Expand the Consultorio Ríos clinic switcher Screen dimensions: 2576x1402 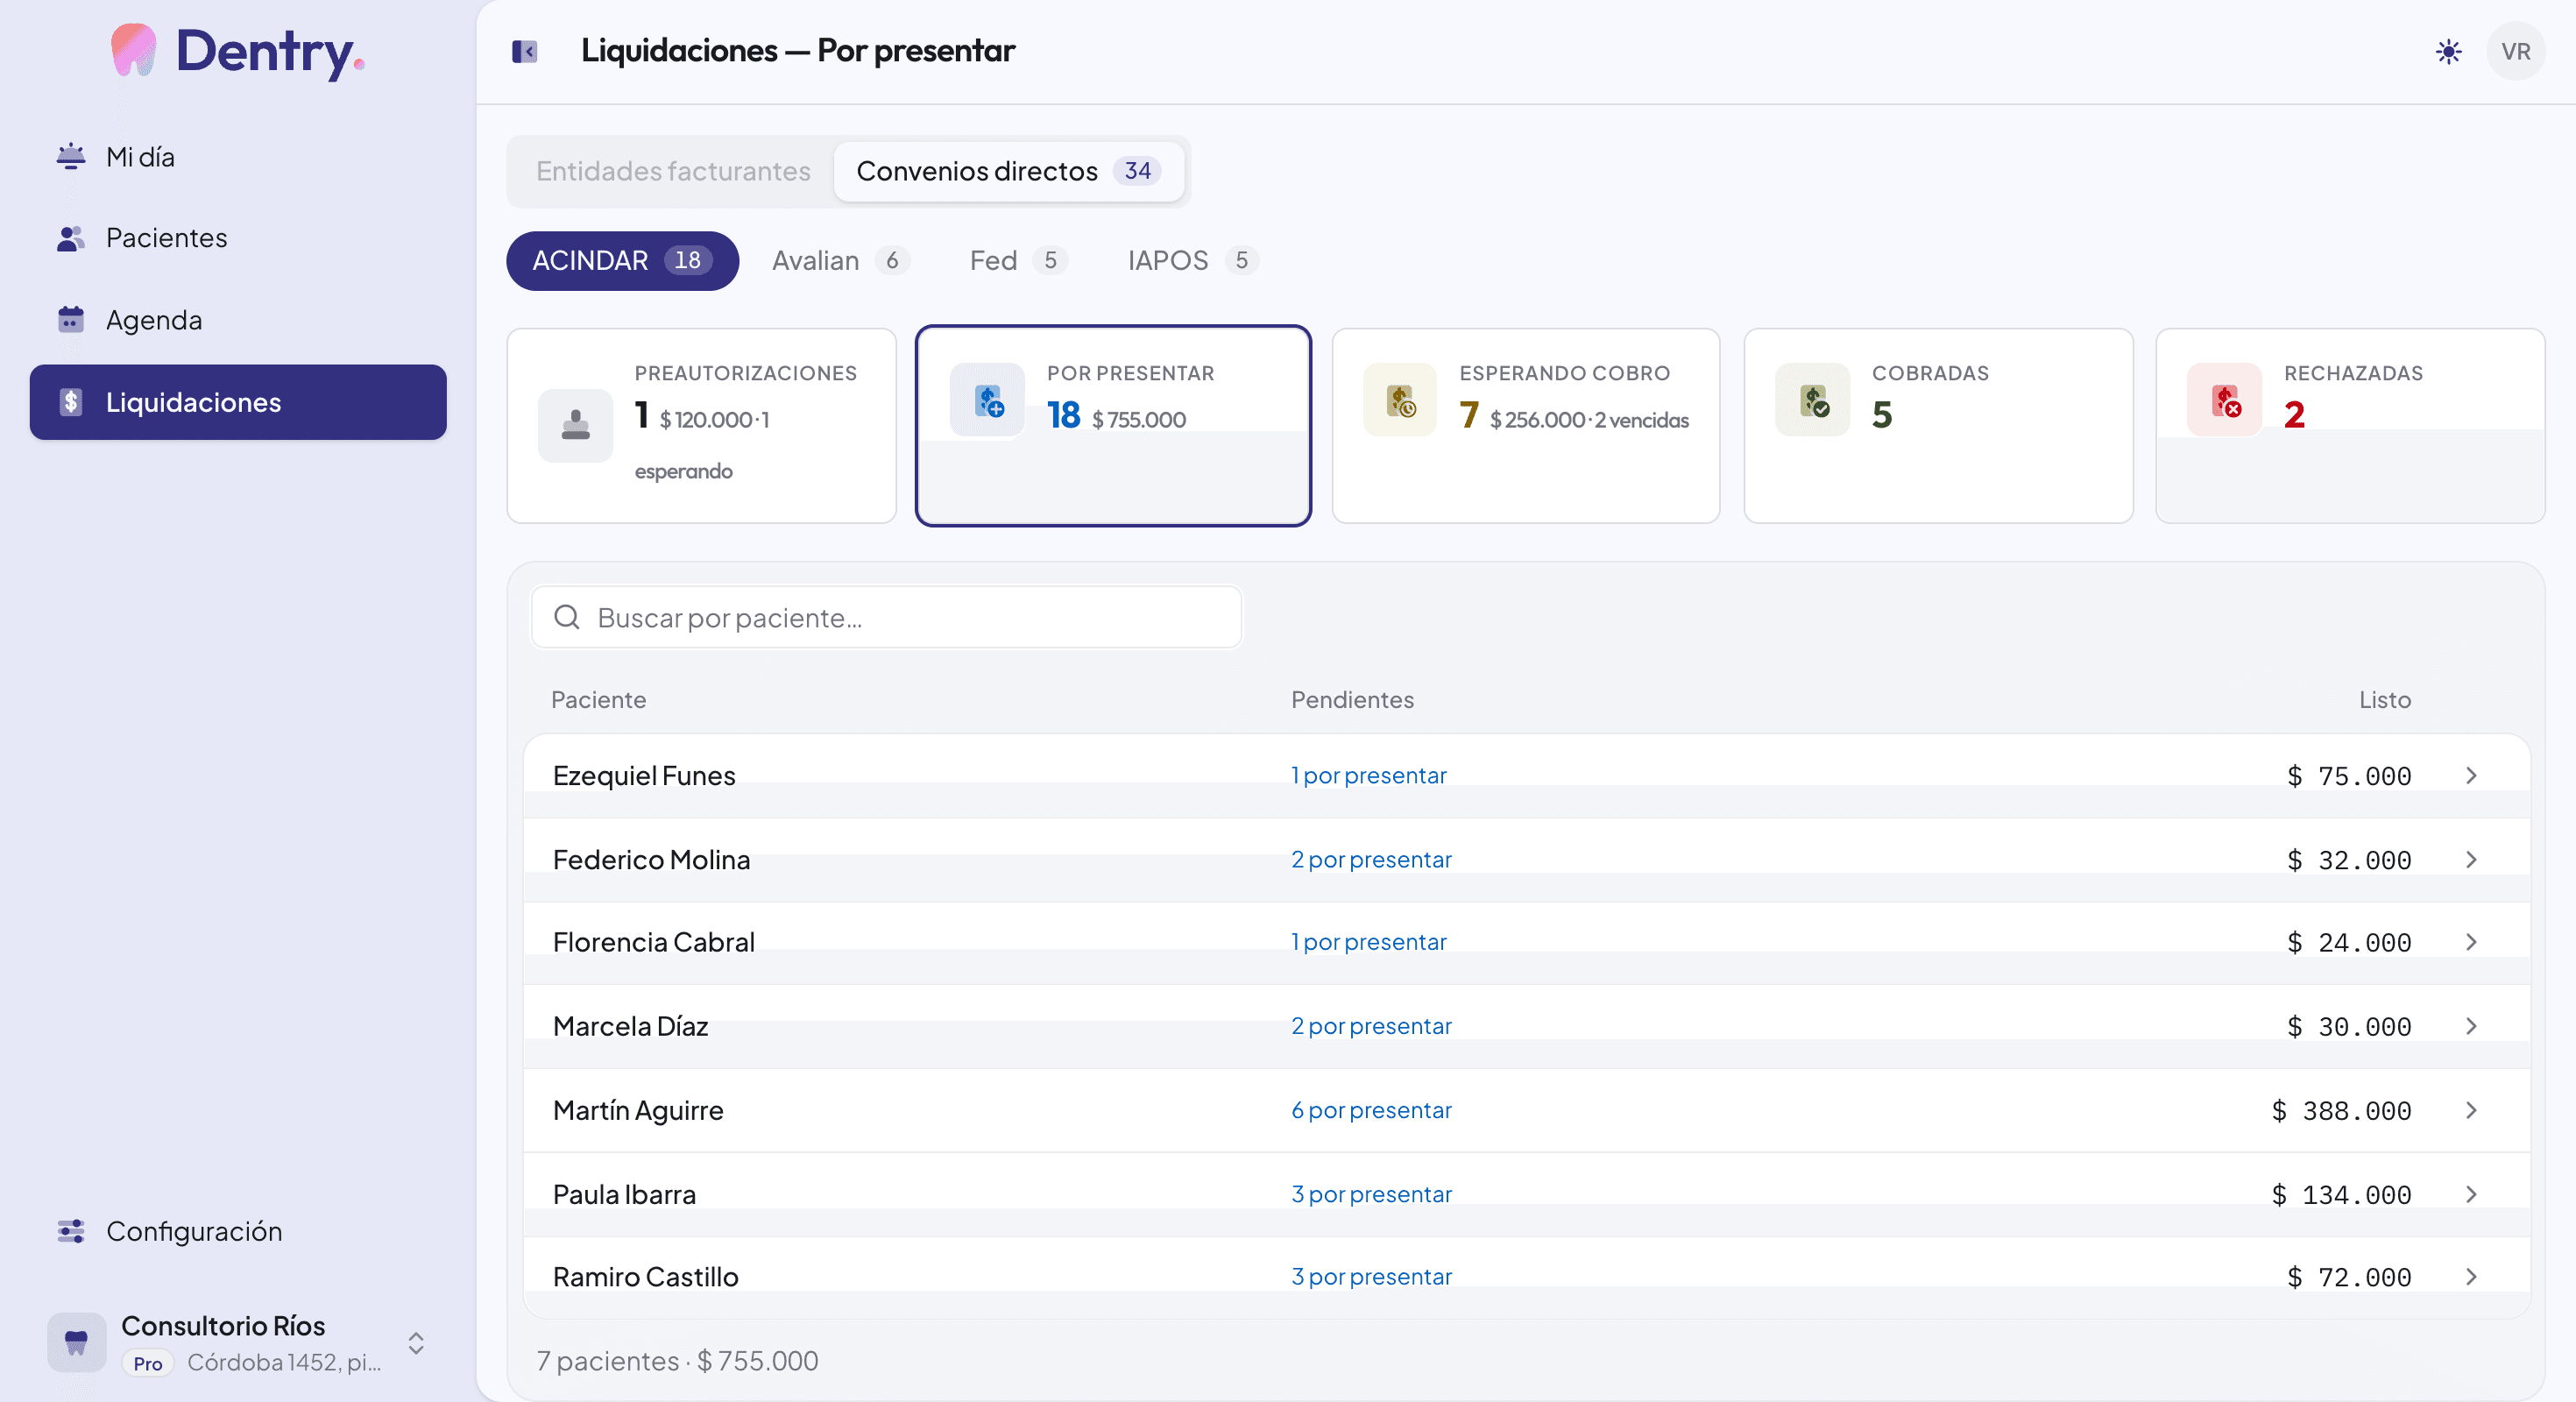416,1343
